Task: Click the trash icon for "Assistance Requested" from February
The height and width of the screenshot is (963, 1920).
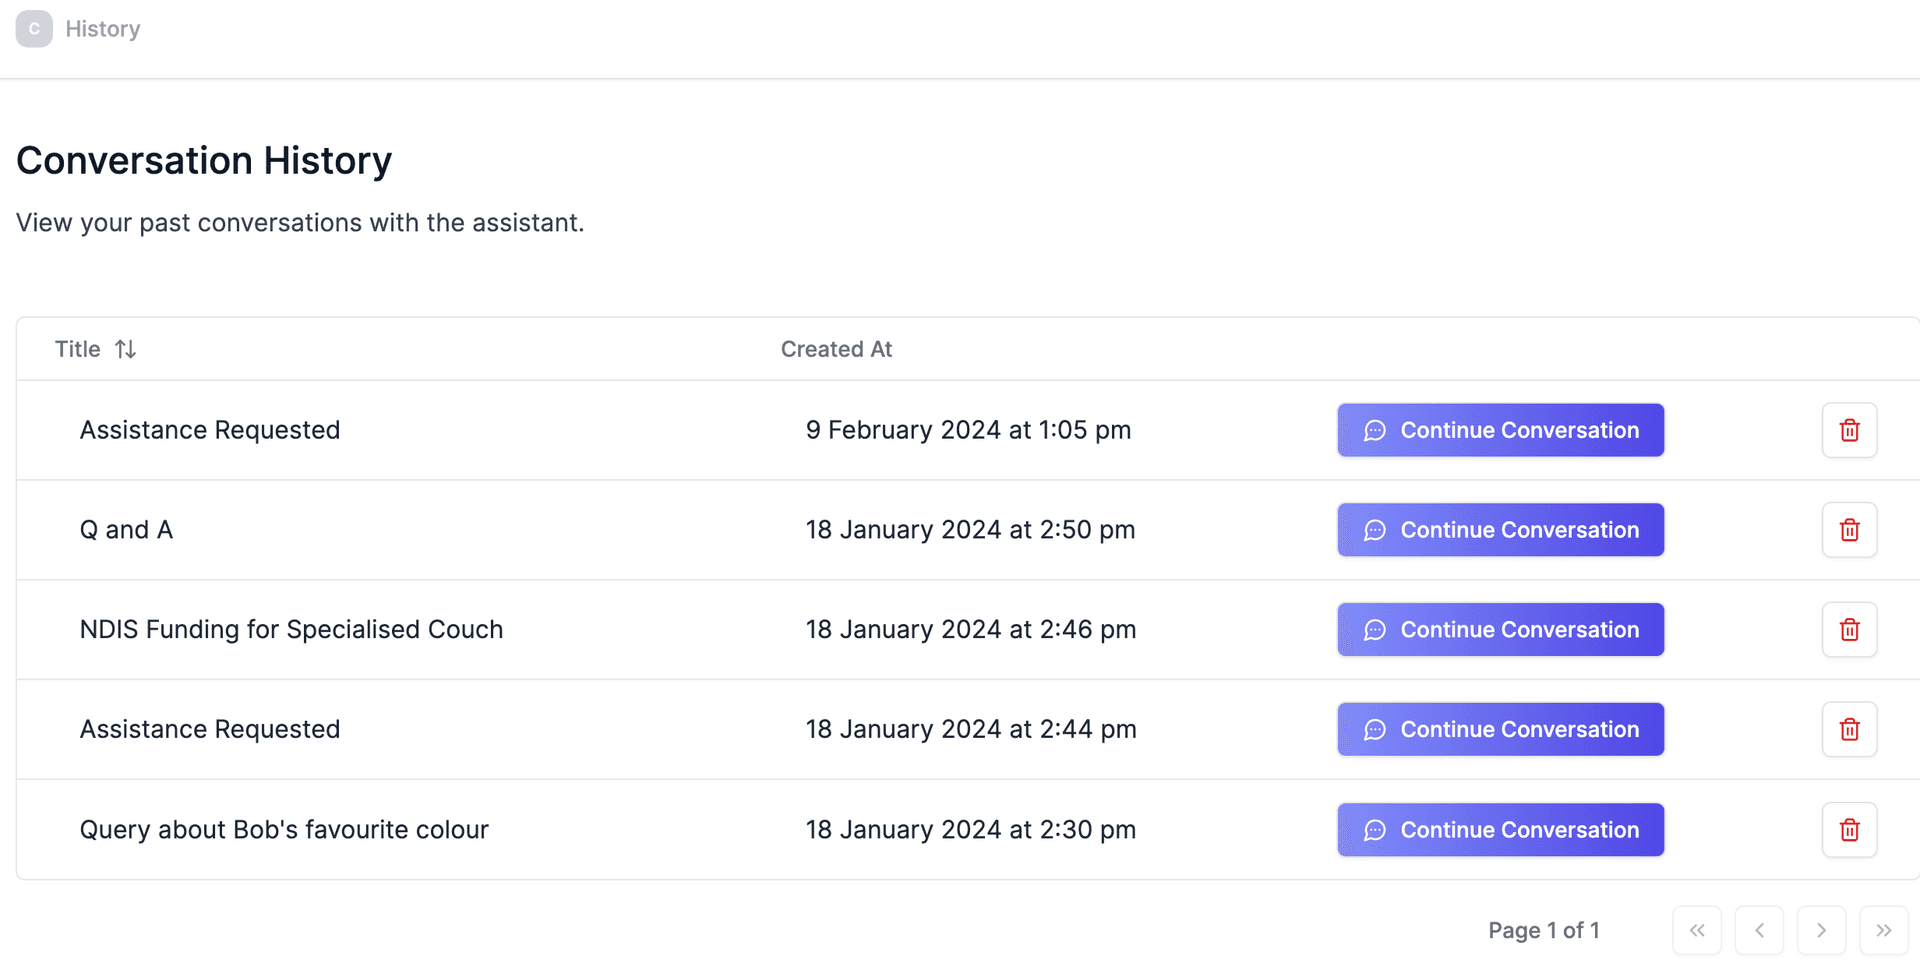Action: coord(1849,430)
